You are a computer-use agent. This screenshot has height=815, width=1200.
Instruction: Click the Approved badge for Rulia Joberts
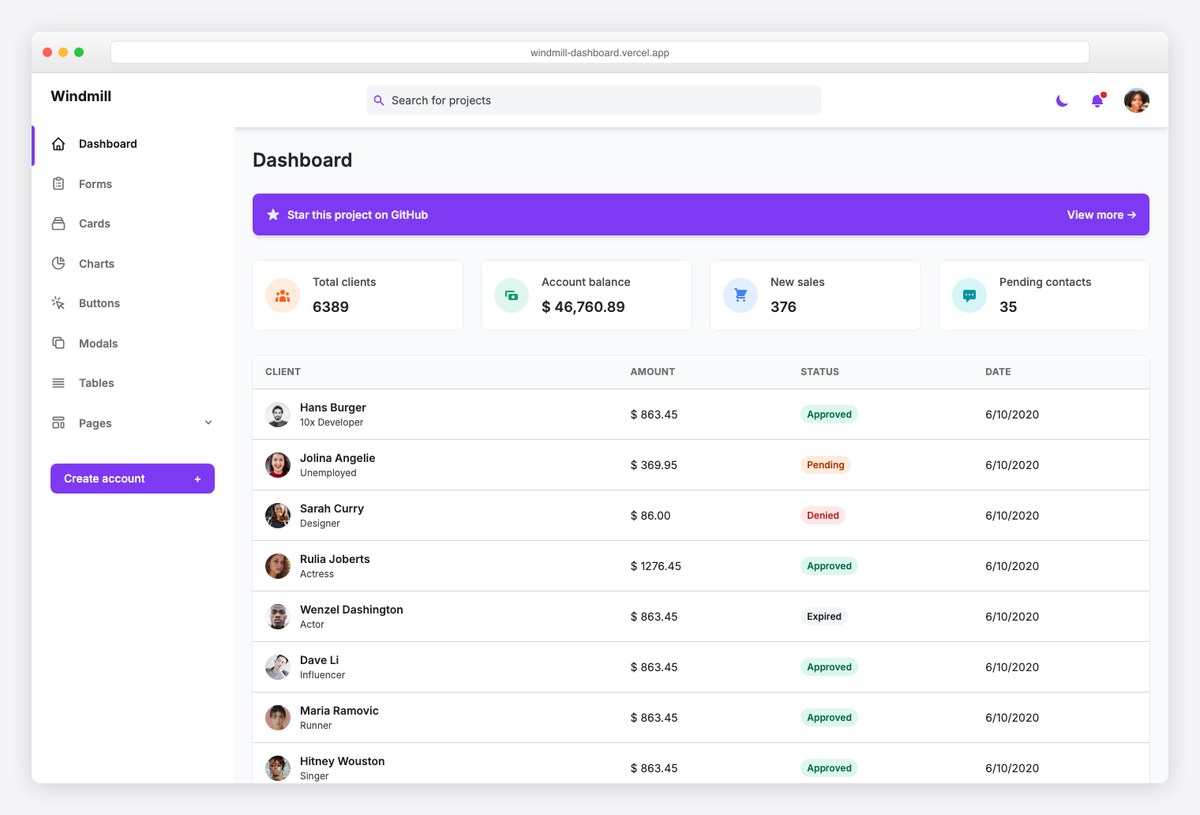pos(829,566)
